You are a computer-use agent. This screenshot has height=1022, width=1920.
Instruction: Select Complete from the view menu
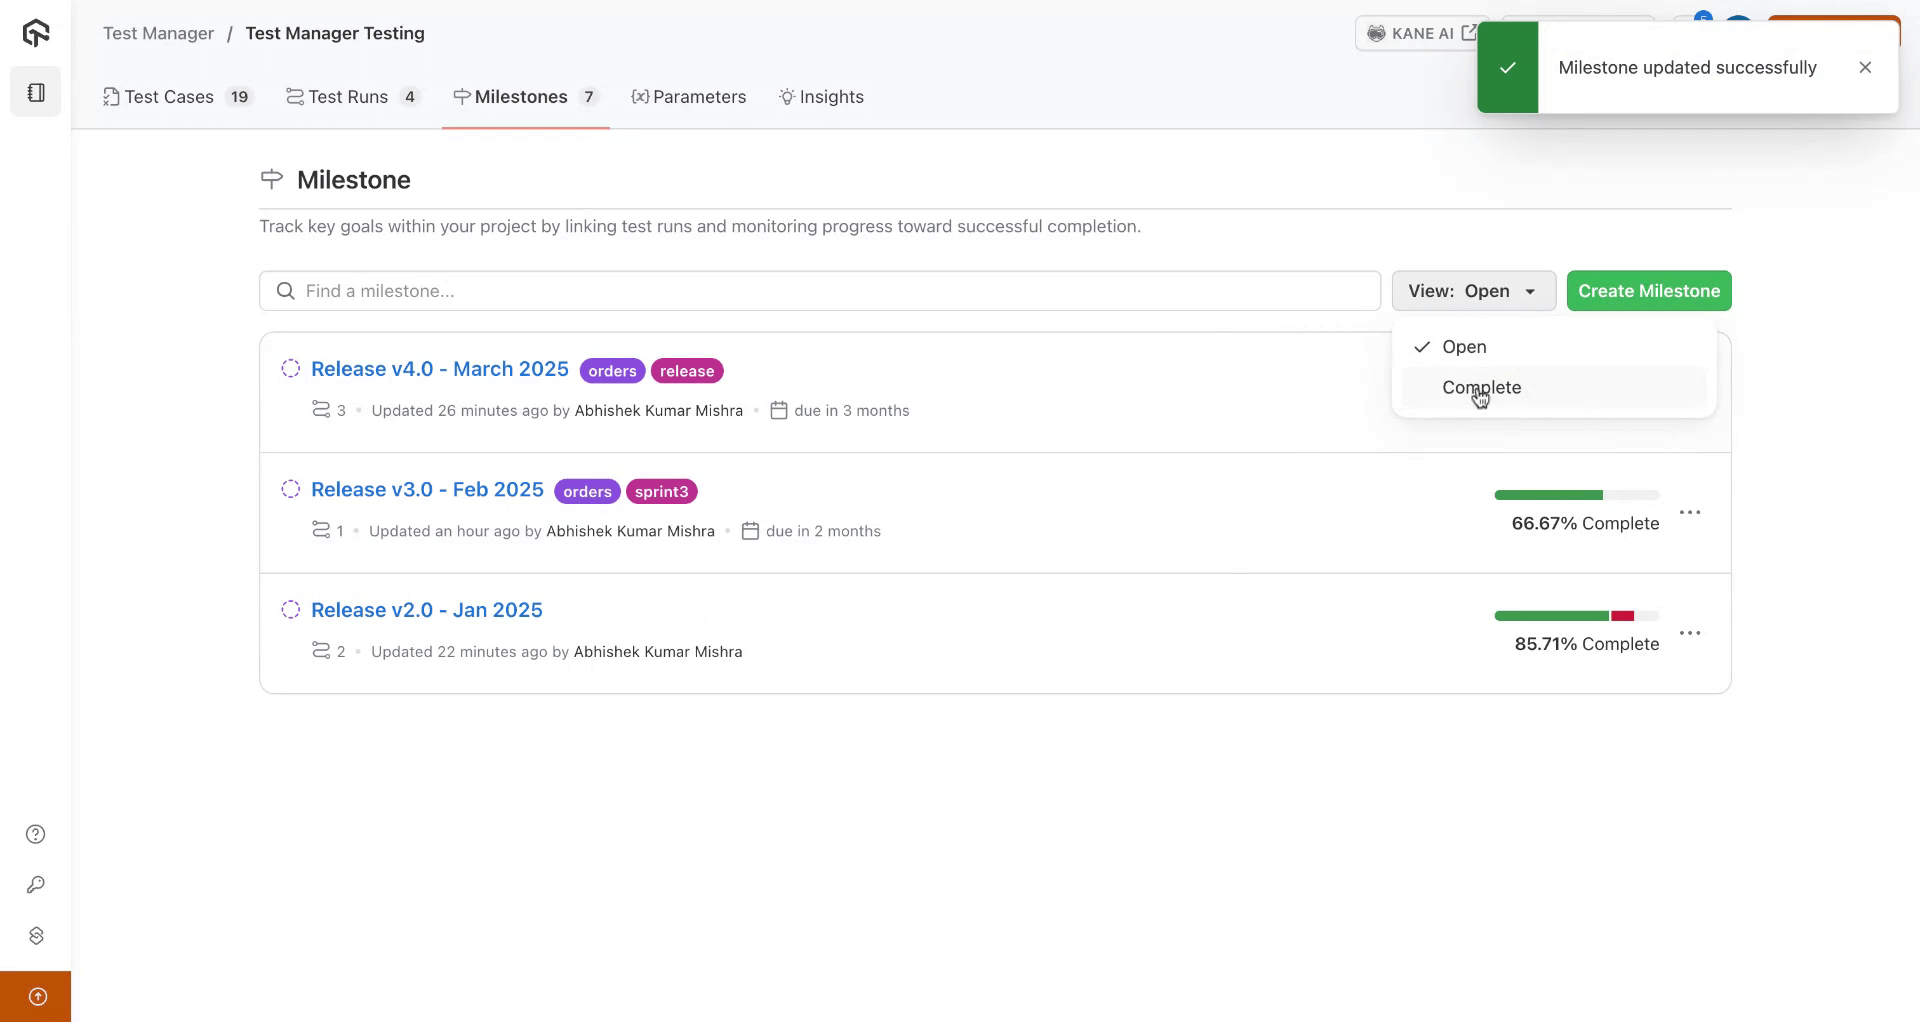point(1481,388)
